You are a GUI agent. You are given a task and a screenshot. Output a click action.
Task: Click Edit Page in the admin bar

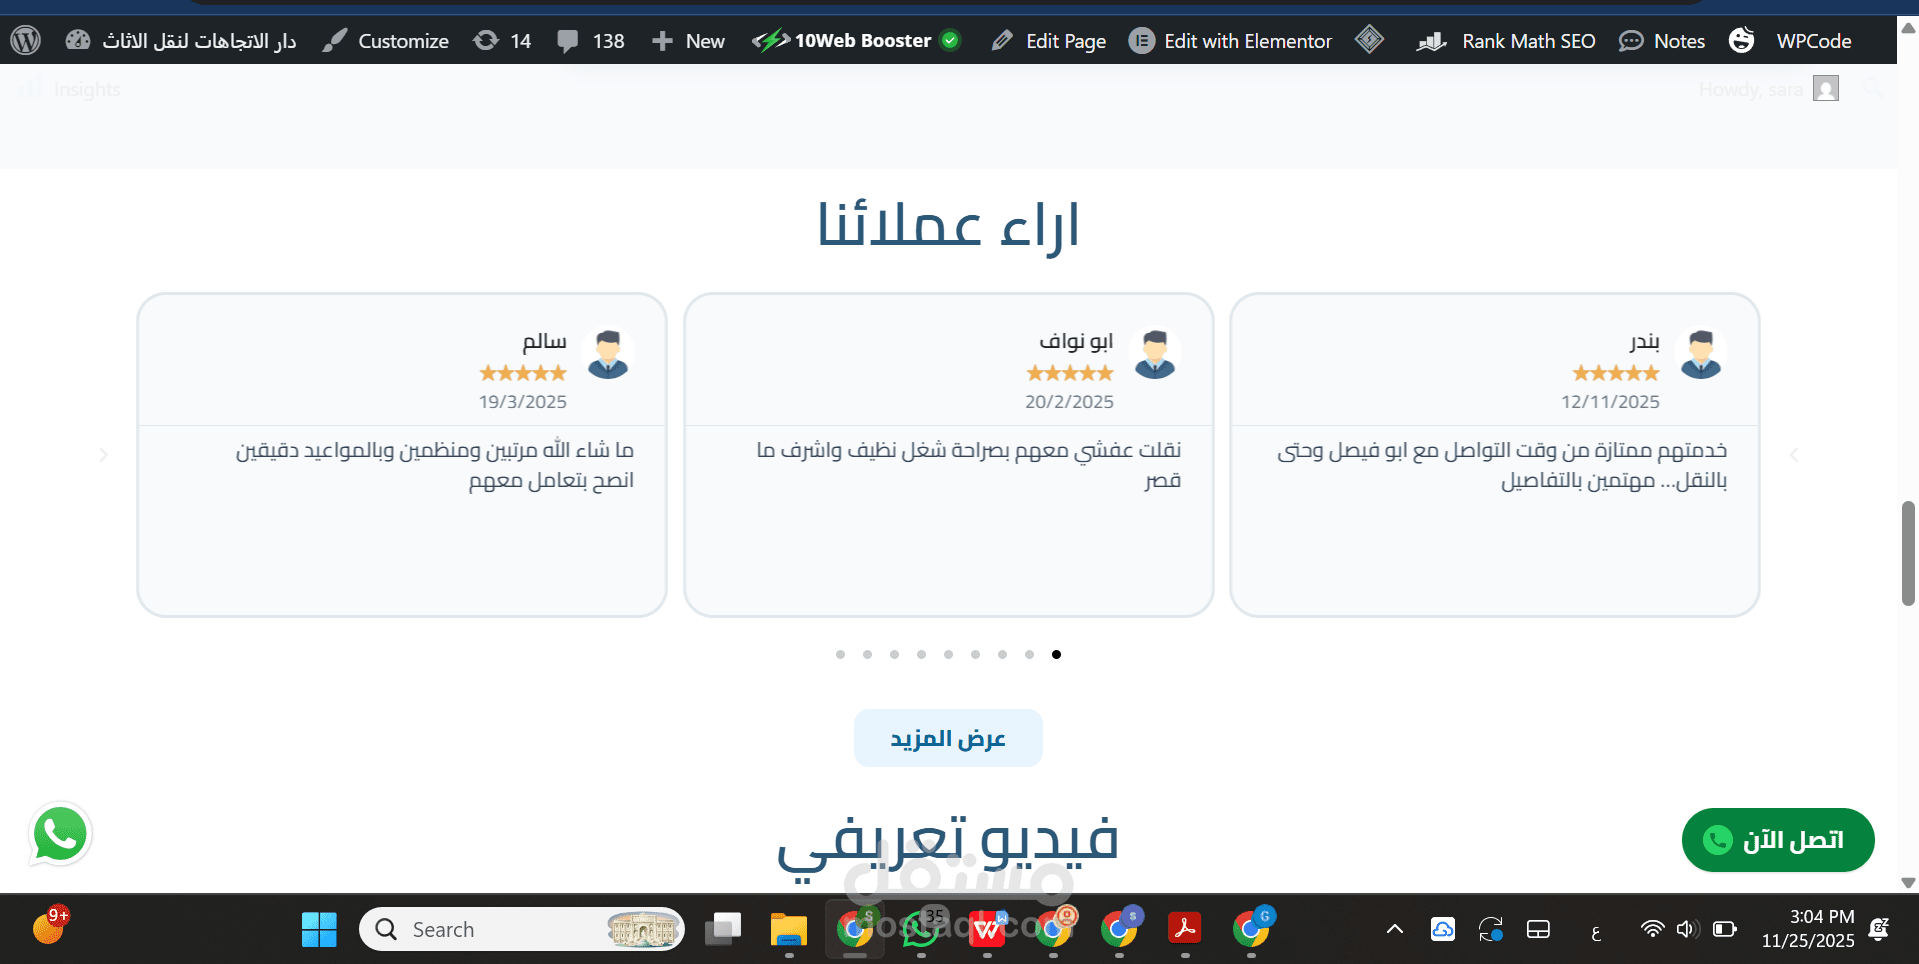tap(1048, 41)
